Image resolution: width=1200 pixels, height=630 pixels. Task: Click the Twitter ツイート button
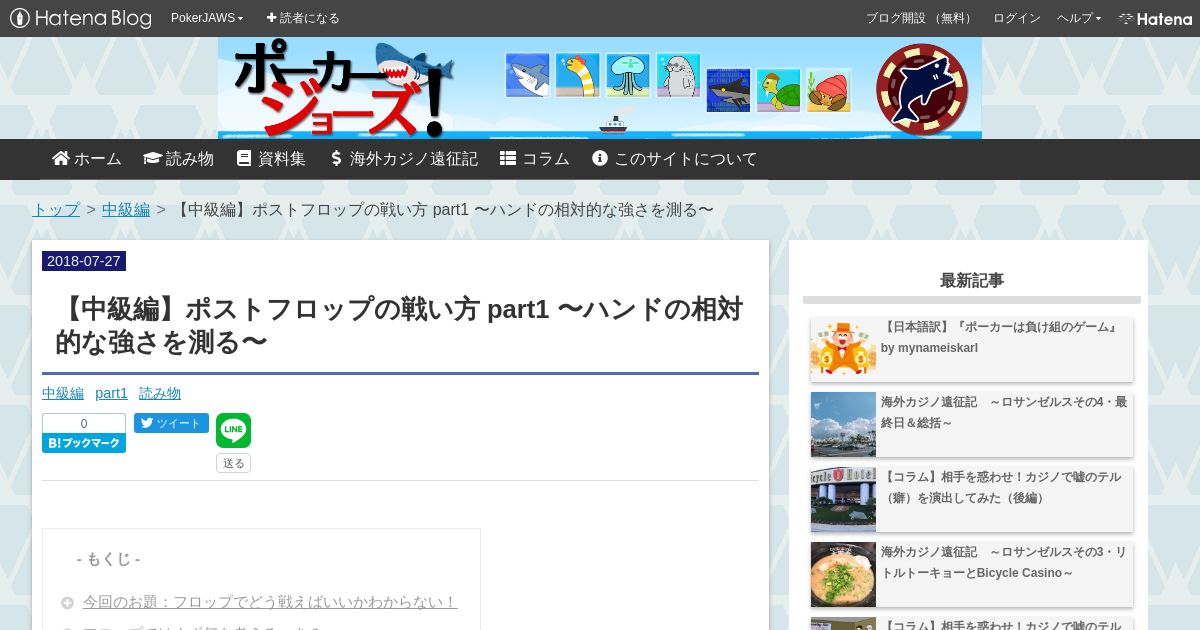171,423
